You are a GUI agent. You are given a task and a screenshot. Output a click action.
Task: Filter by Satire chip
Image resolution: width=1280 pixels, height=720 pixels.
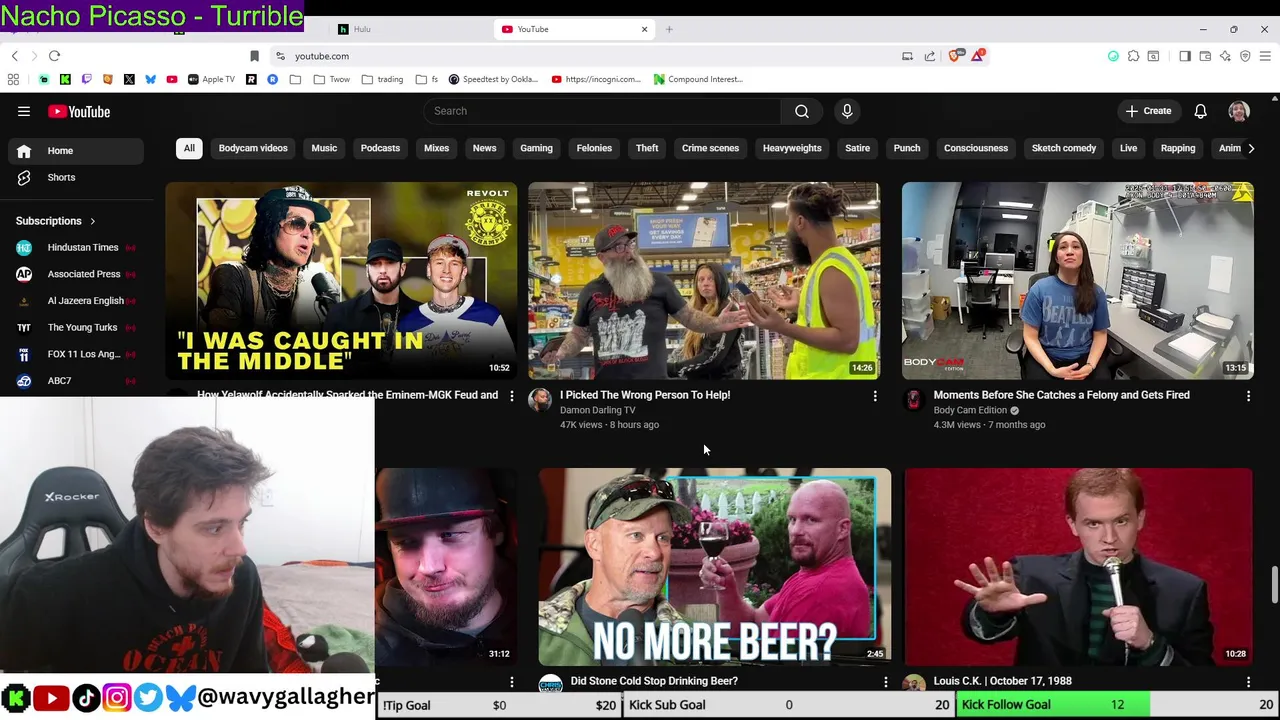point(857,148)
